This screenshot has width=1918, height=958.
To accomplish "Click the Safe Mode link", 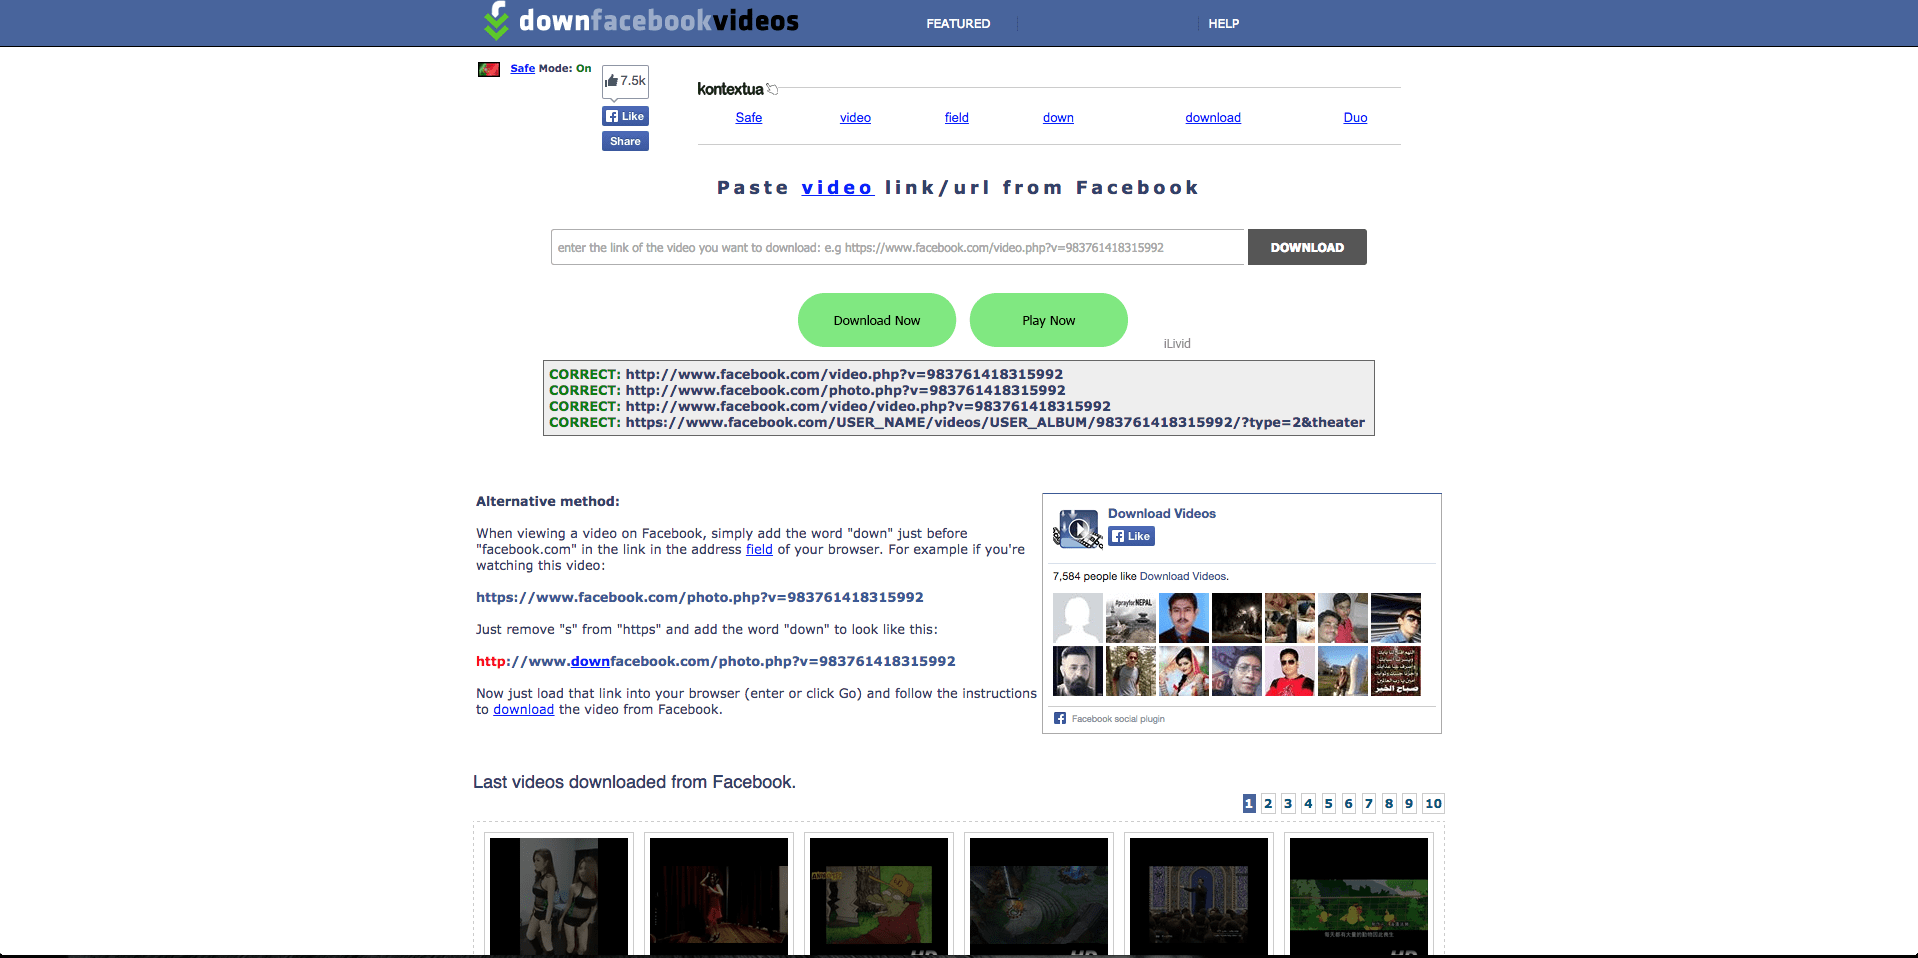I will 522,68.
